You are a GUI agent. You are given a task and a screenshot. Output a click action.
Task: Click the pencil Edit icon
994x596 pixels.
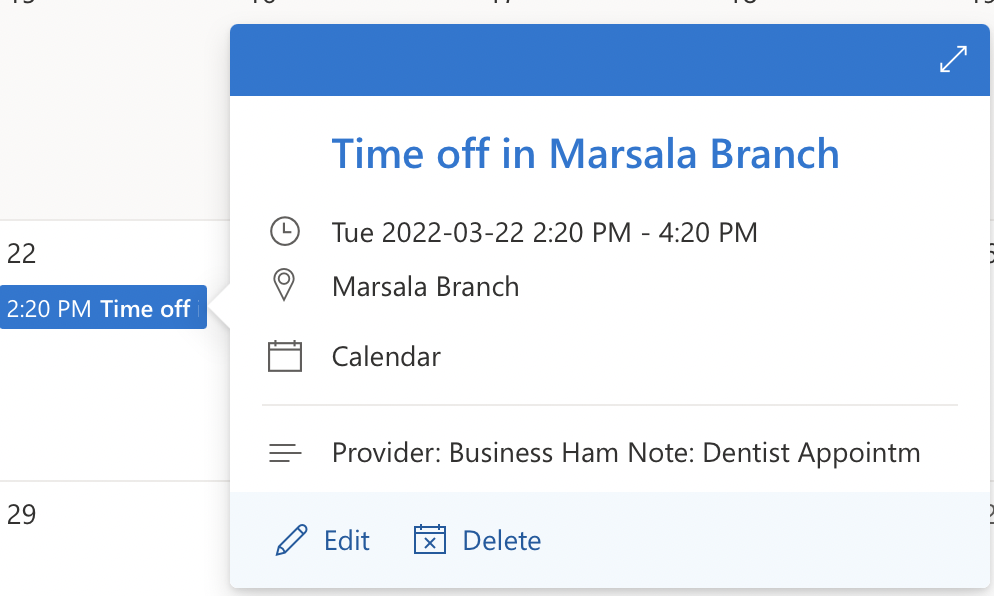[x=291, y=540]
